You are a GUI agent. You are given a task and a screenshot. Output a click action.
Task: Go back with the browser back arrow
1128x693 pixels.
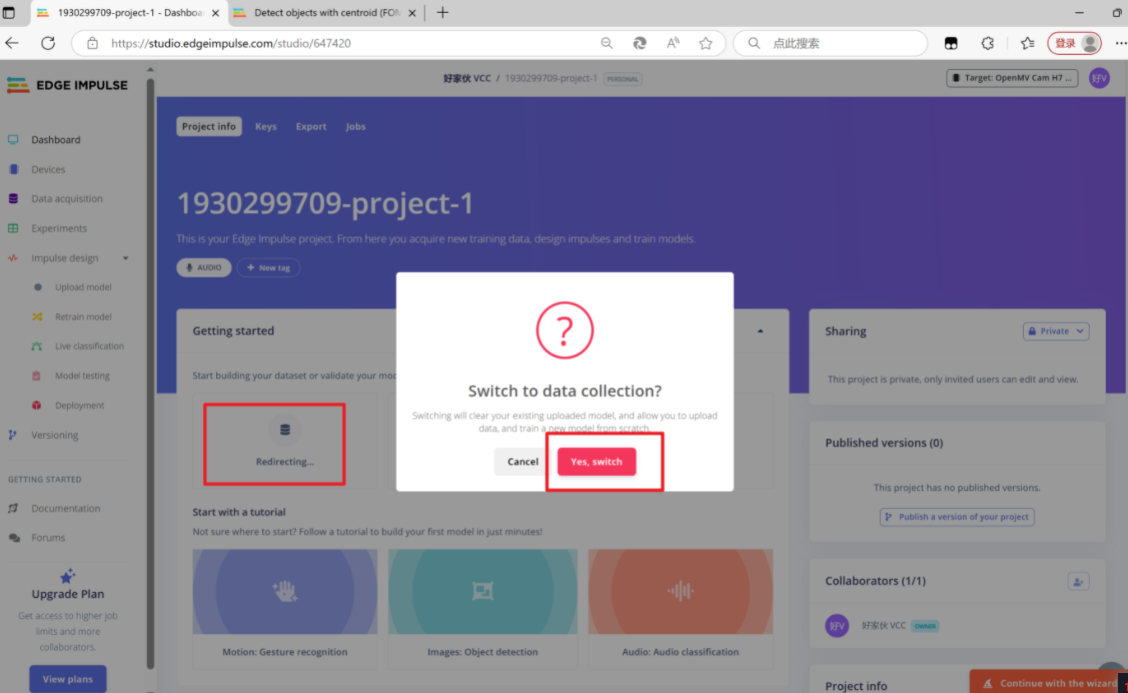tap(12, 43)
